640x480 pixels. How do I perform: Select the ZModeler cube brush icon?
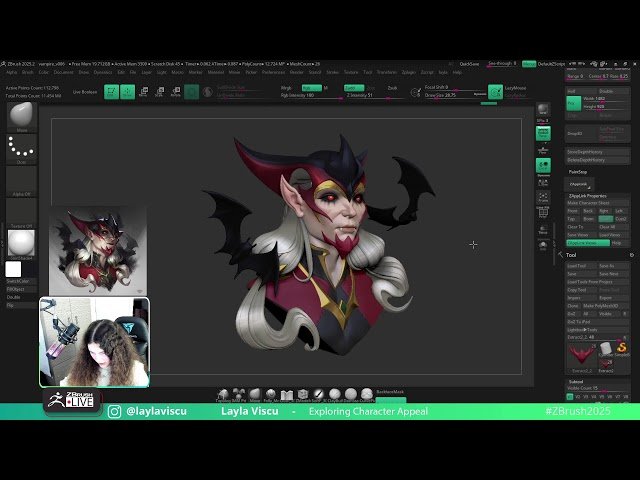tap(303, 395)
